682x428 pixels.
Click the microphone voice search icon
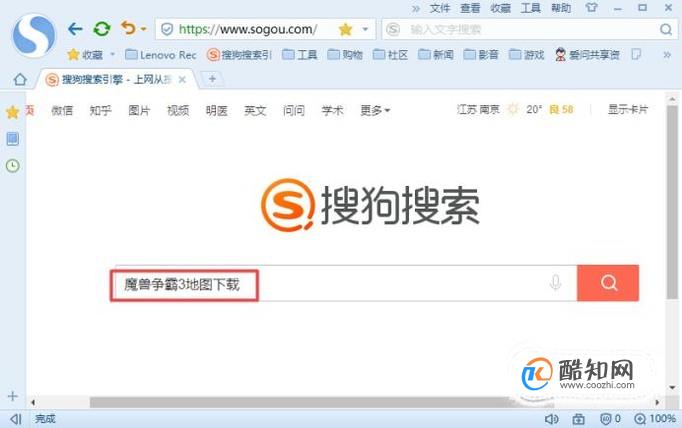[x=555, y=283]
